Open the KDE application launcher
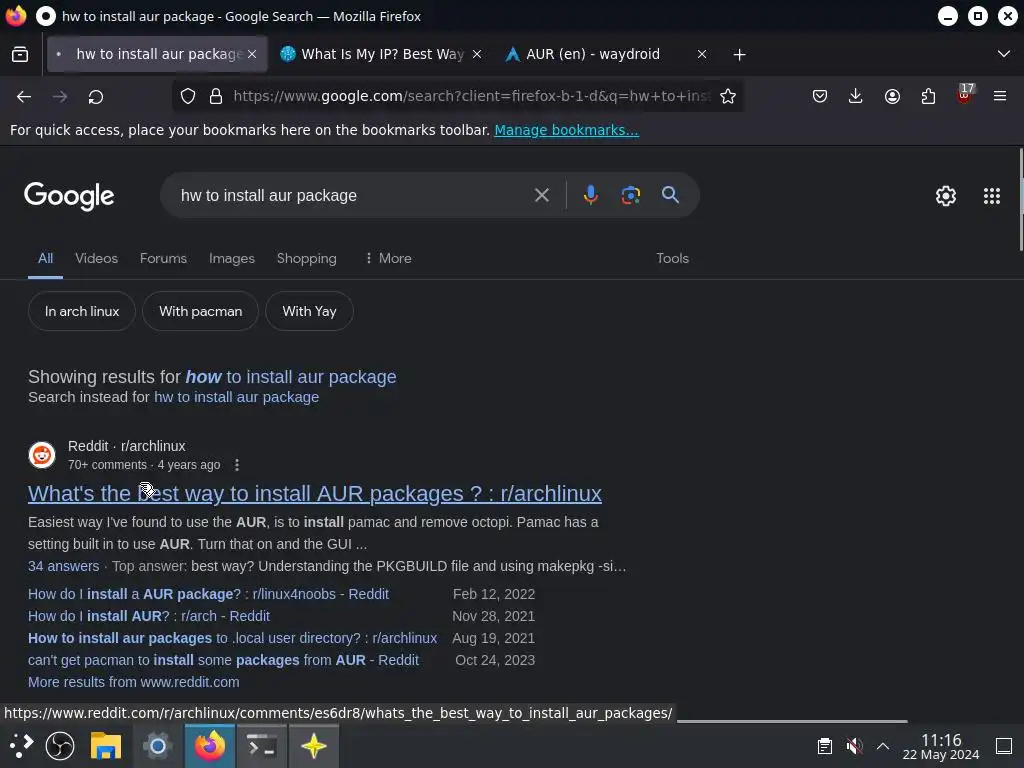This screenshot has width=1024, height=768. [20, 746]
